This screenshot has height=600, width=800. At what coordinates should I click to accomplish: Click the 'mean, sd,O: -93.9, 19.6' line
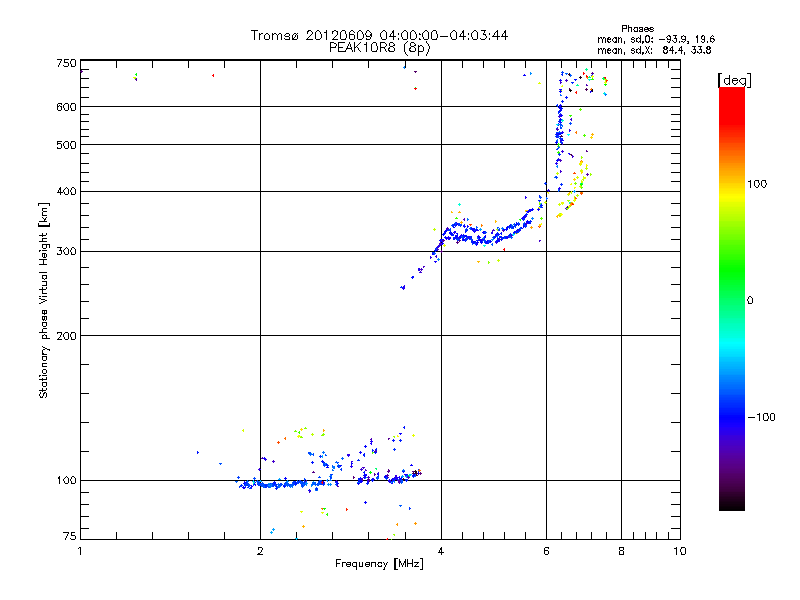click(x=656, y=39)
